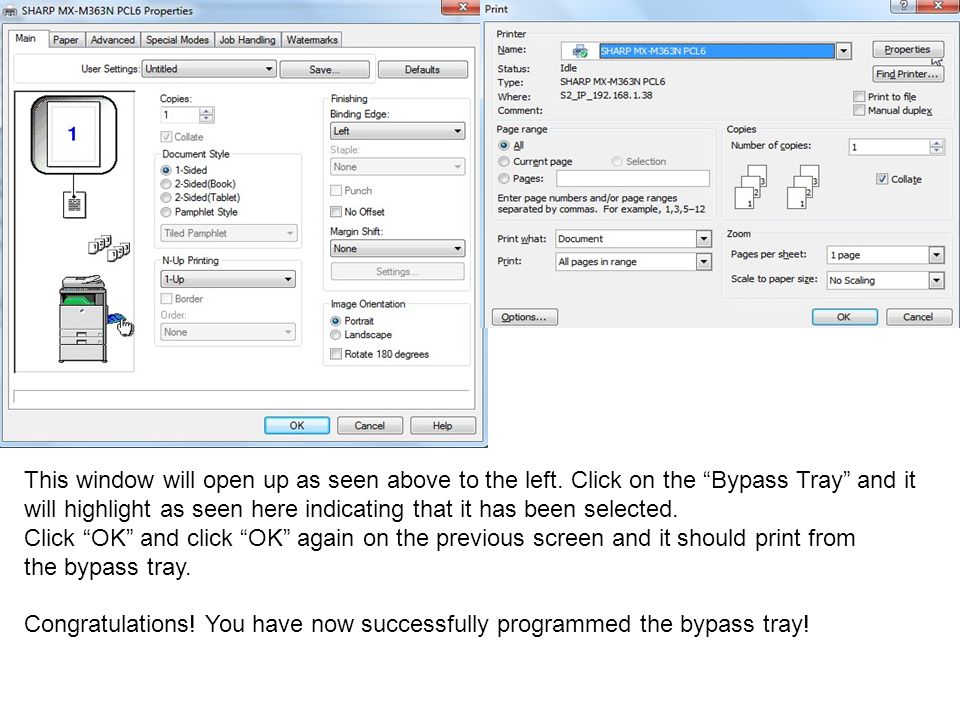This screenshot has width=960, height=720.
Task: Open the Special Modes tab
Action: [178, 40]
